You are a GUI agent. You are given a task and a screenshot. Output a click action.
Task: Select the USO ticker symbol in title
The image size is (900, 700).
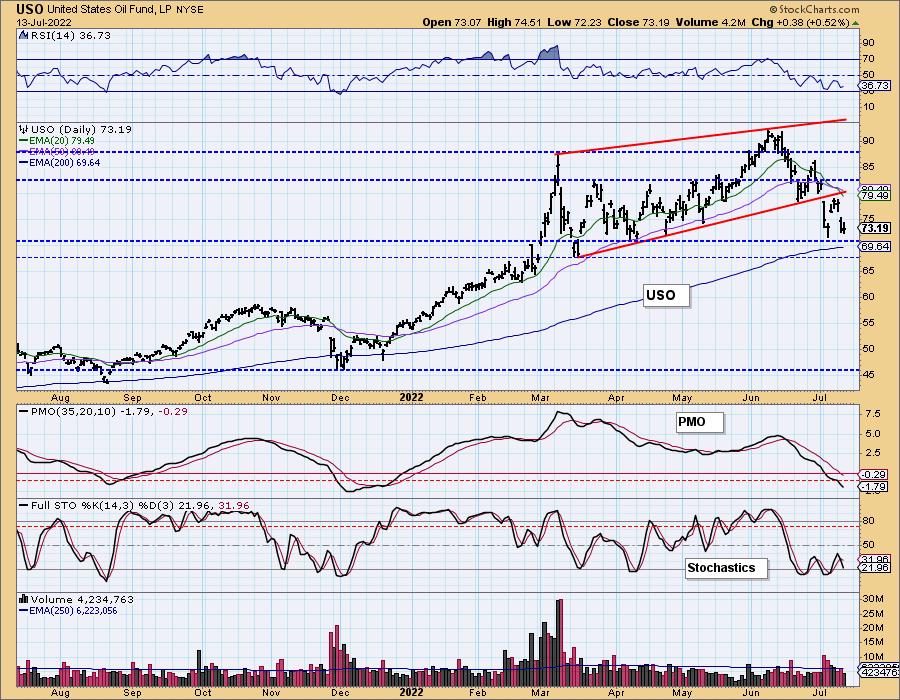30,9
